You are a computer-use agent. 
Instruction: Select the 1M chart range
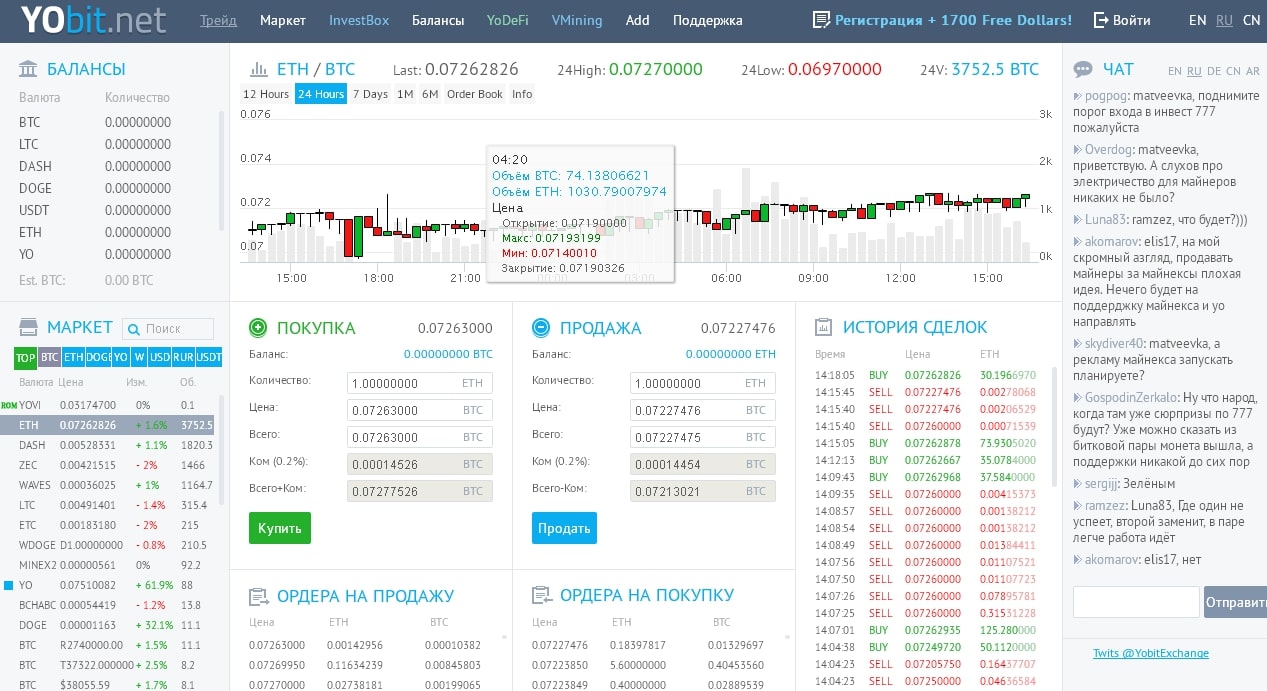(405, 94)
